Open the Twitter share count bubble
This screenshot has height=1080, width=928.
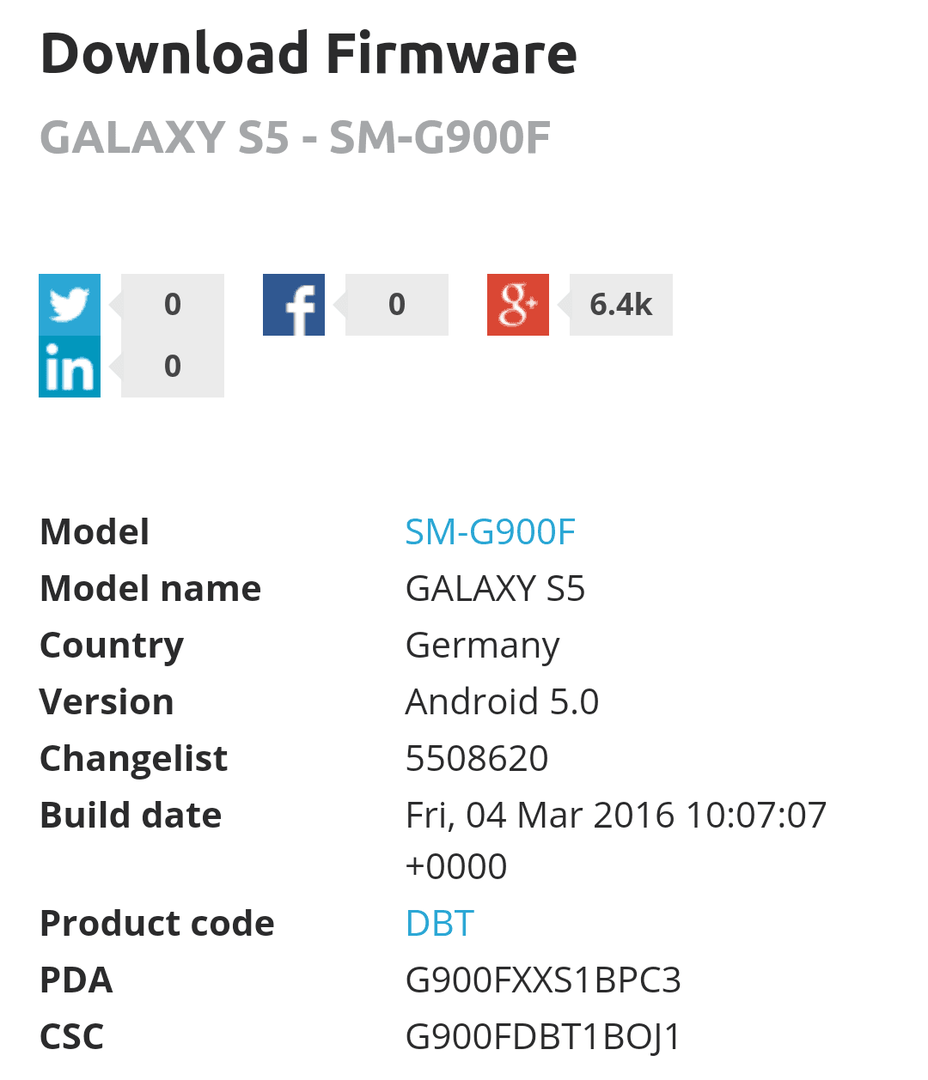(x=172, y=304)
